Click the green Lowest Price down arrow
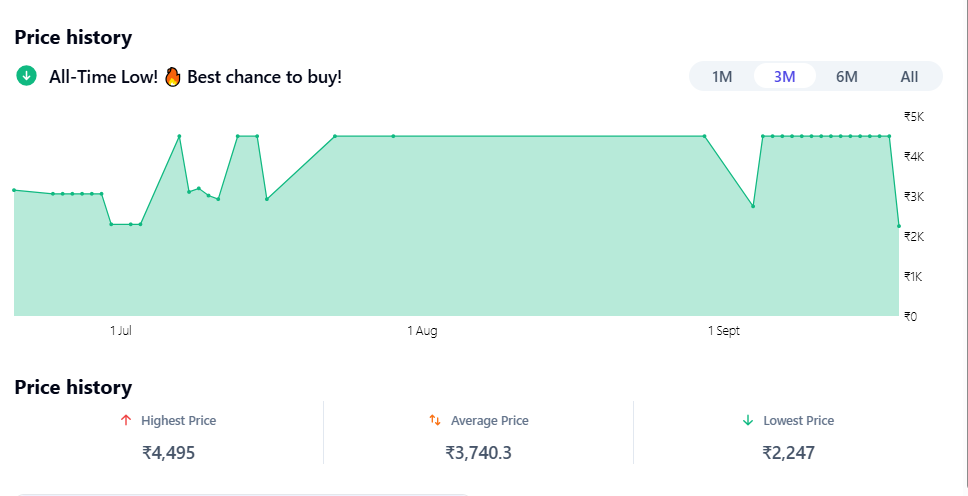 tap(747, 421)
